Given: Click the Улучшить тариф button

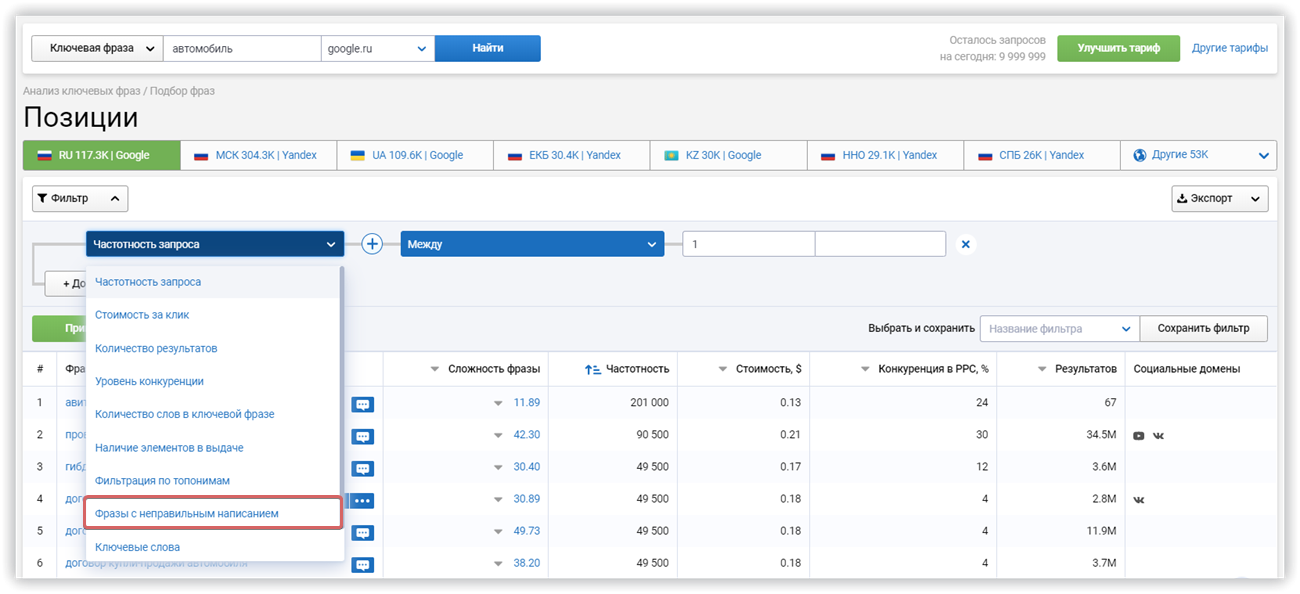Looking at the screenshot, I should (x=1118, y=48).
